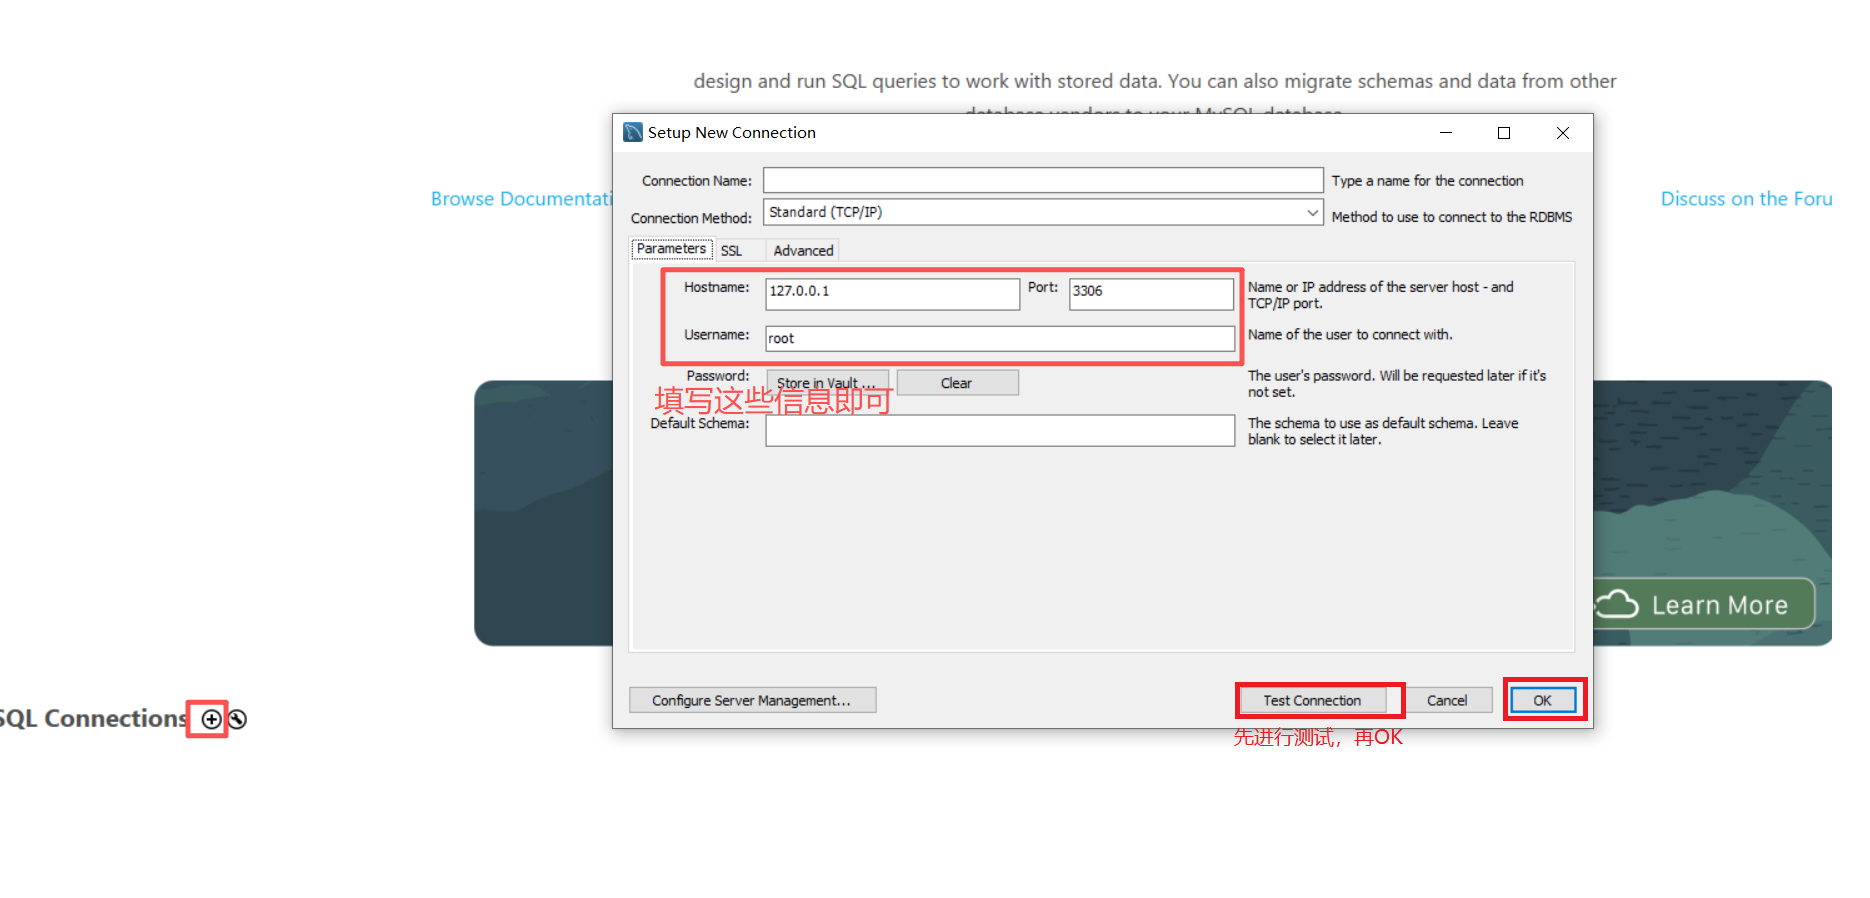The width and height of the screenshot is (1870, 898).
Task: Click the Cancel button
Action: [1447, 700]
